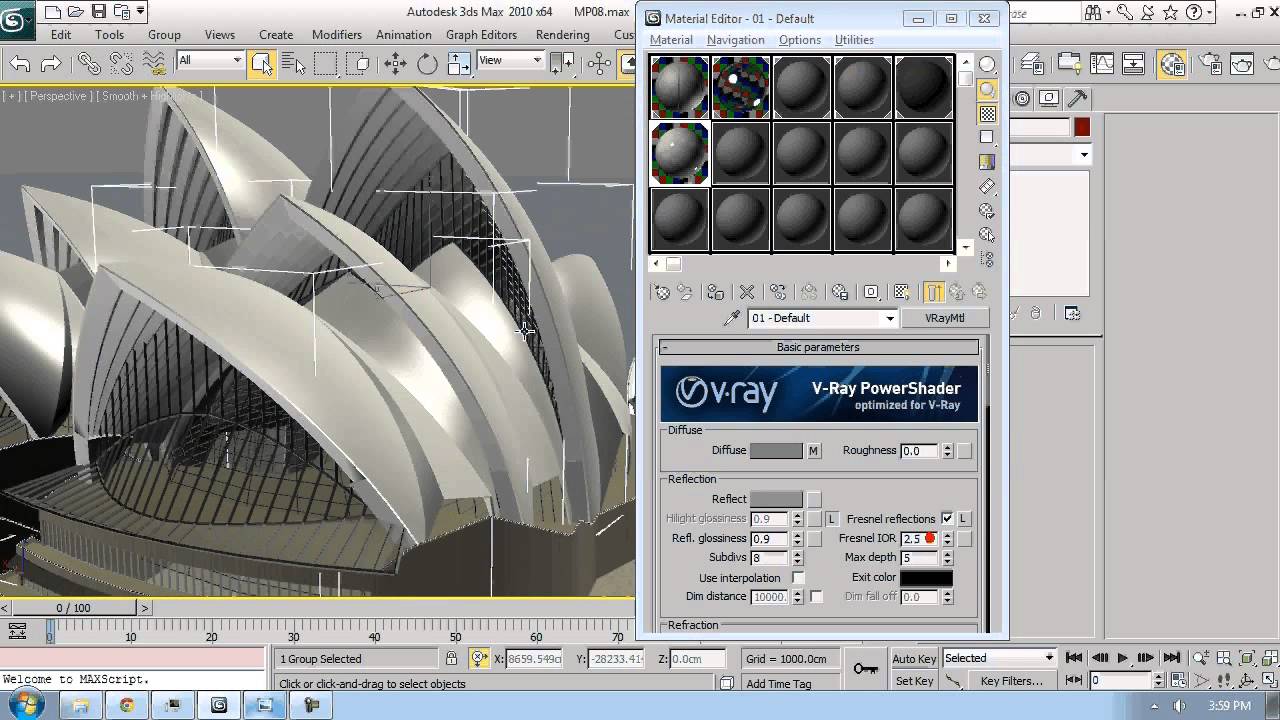Click the Reflect color swatch
This screenshot has height=720, width=1280.
(x=776, y=499)
